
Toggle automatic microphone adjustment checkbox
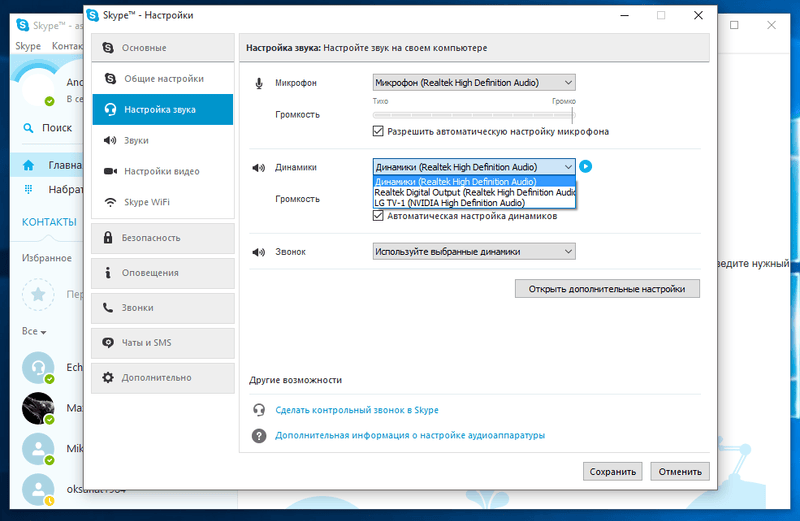[x=378, y=131]
